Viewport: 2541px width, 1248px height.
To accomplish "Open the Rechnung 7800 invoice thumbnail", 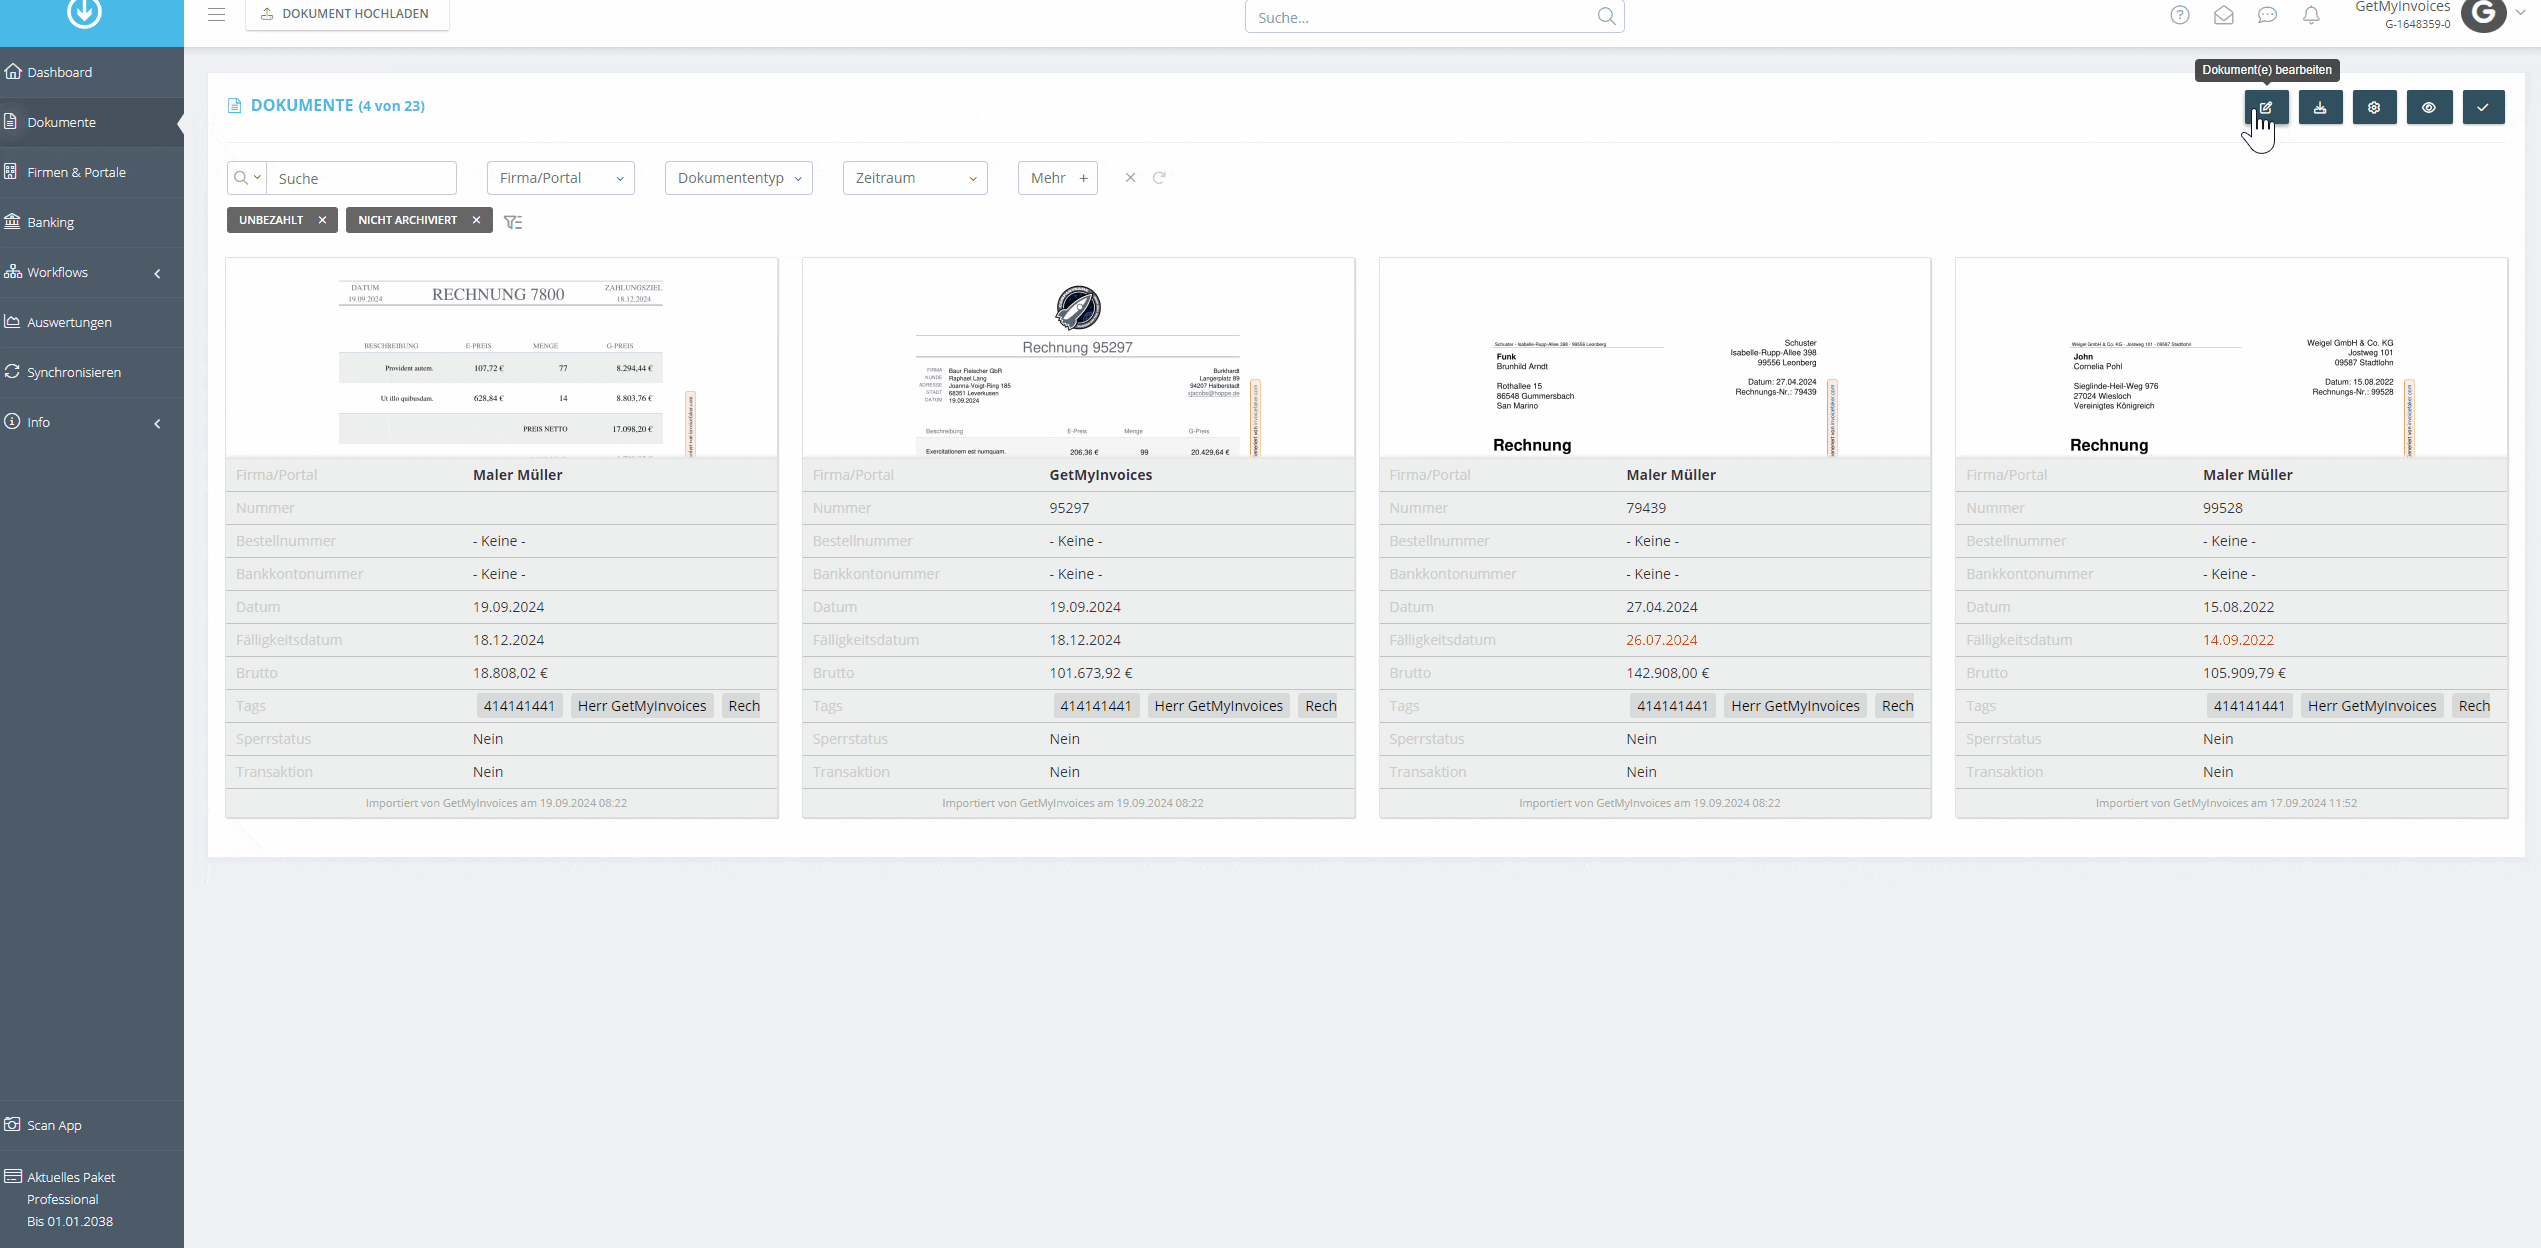I will pos(502,358).
